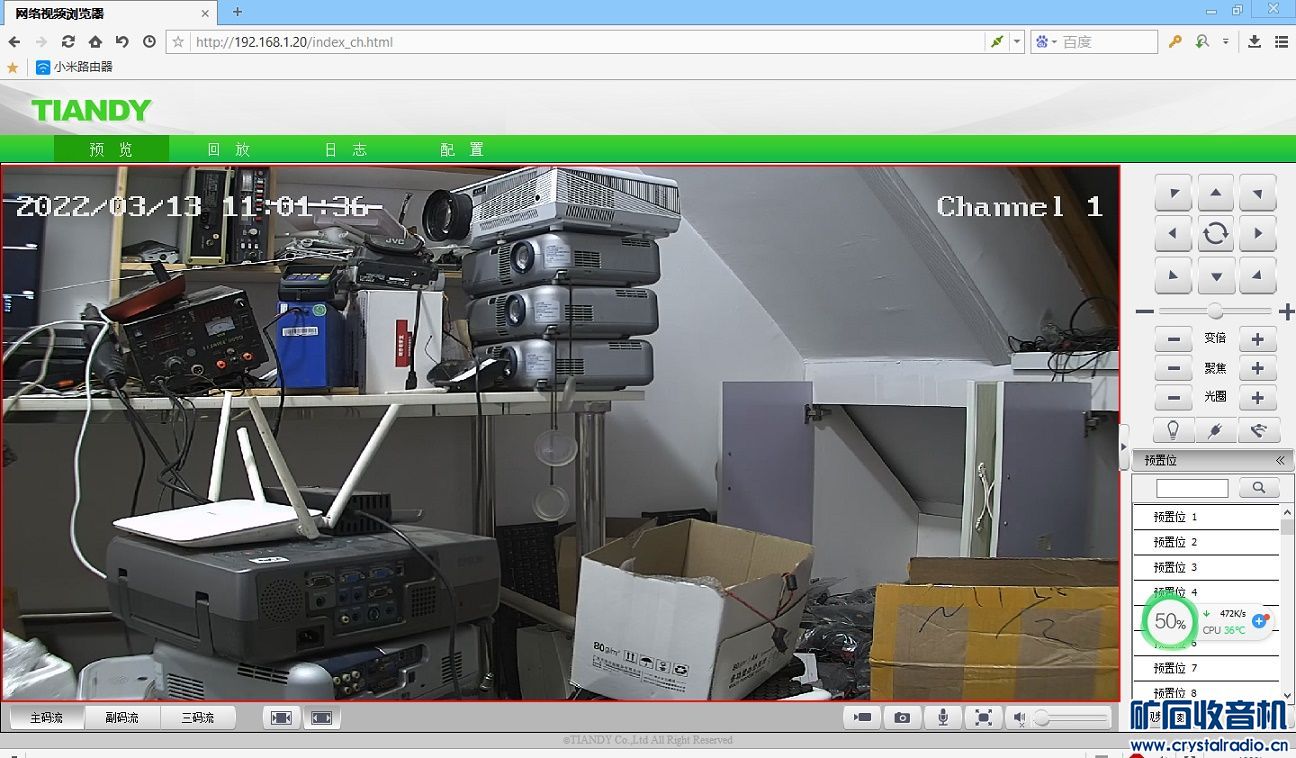Select 预置位 1 in preset list
The height and width of the screenshot is (758, 1296).
click(x=1206, y=517)
